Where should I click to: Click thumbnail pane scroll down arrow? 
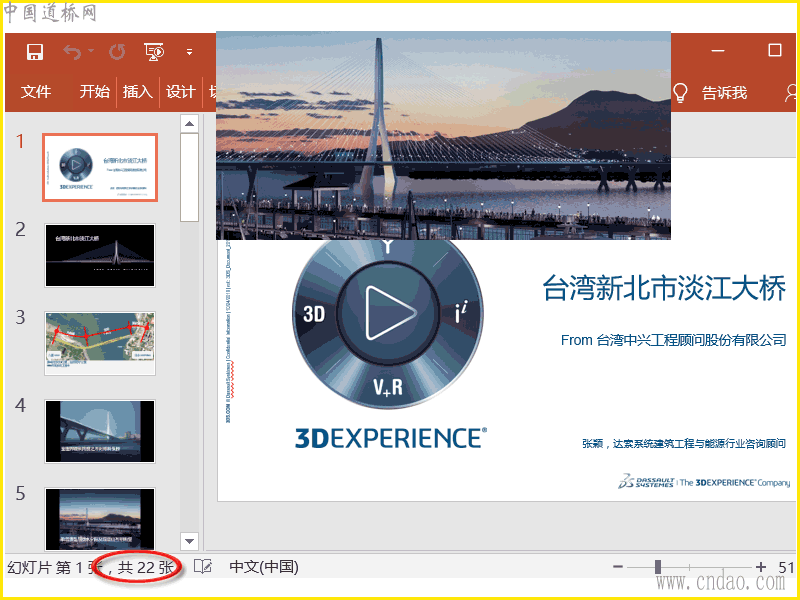(189, 541)
